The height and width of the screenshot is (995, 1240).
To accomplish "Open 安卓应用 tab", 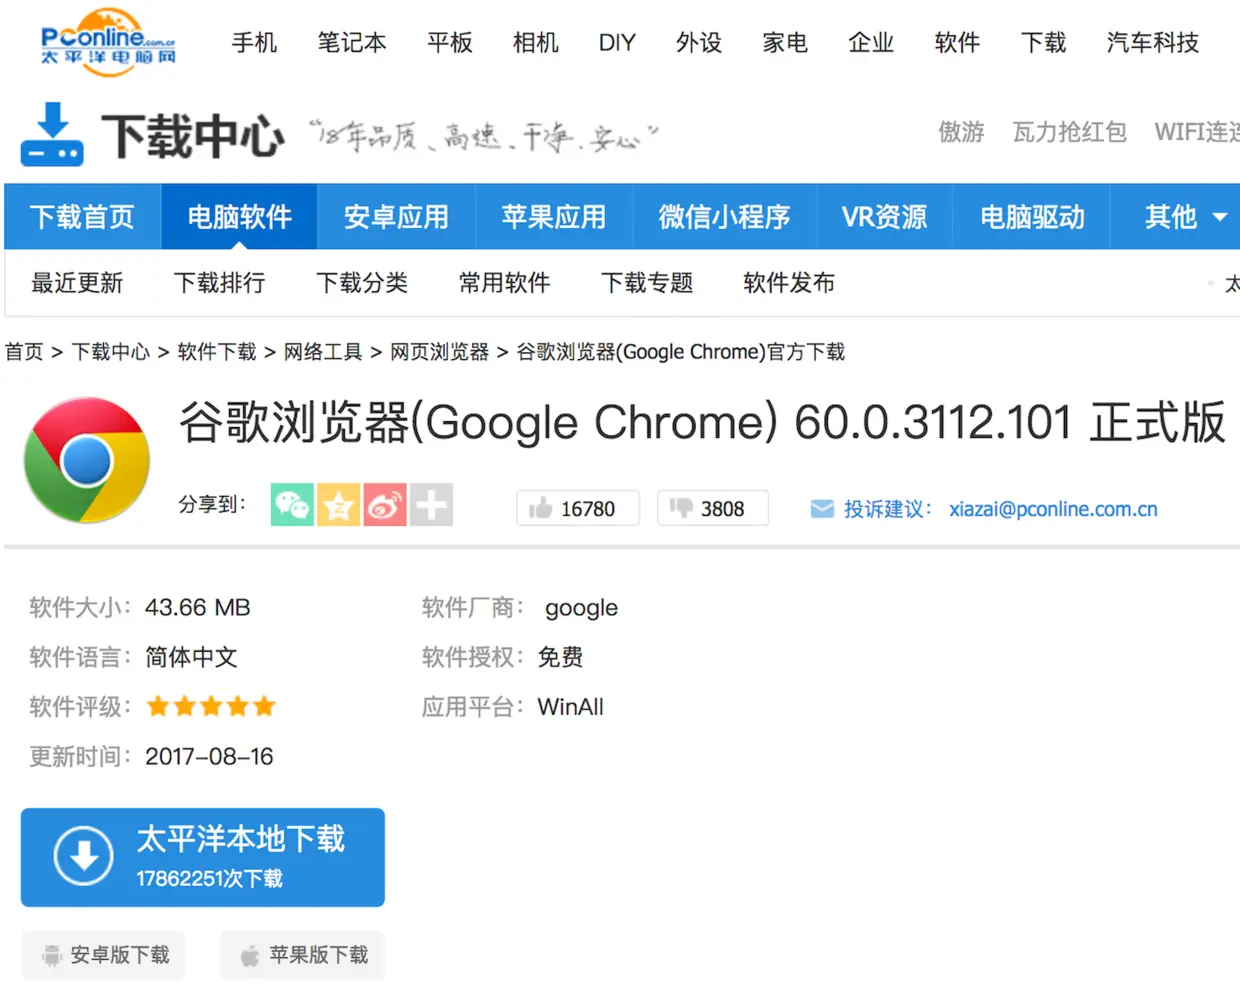I will point(396,217).
